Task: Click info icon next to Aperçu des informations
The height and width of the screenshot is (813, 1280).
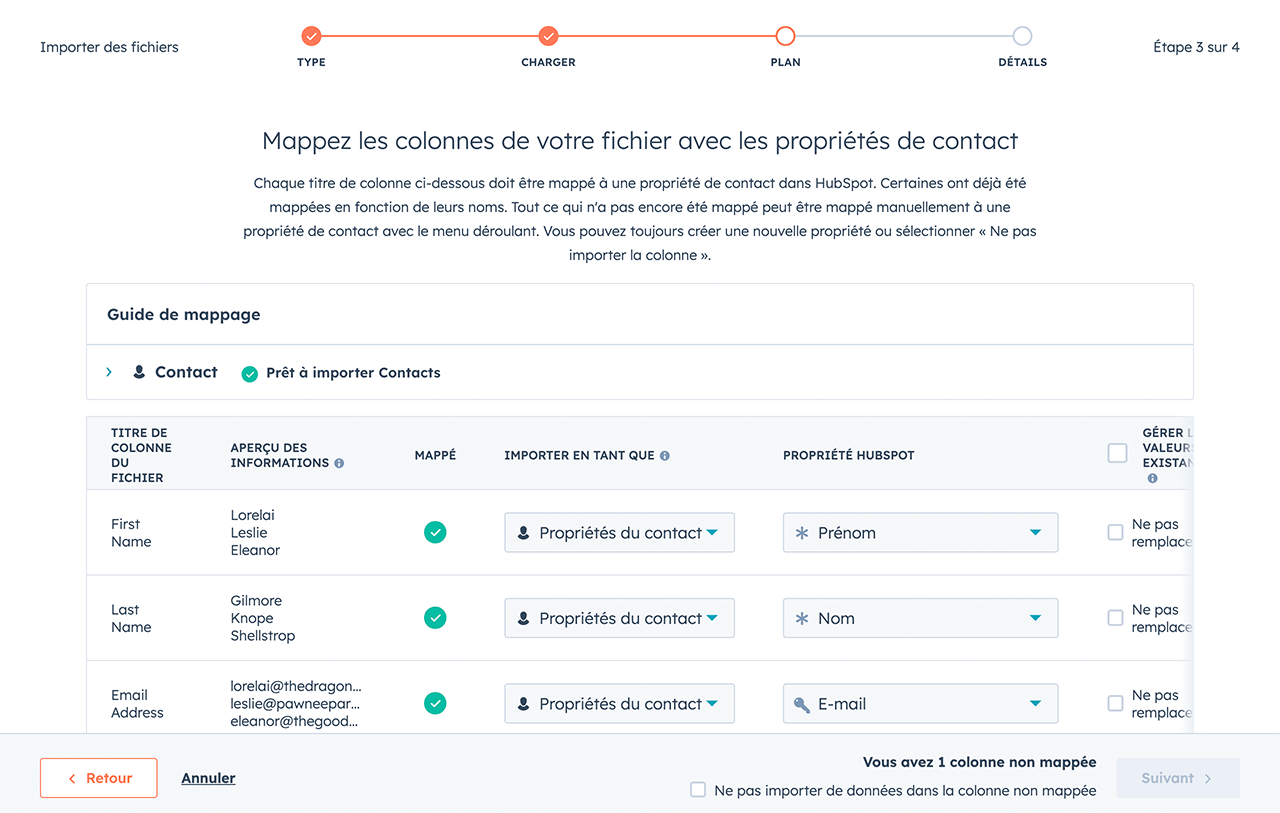Action: [x=339, y=463]
